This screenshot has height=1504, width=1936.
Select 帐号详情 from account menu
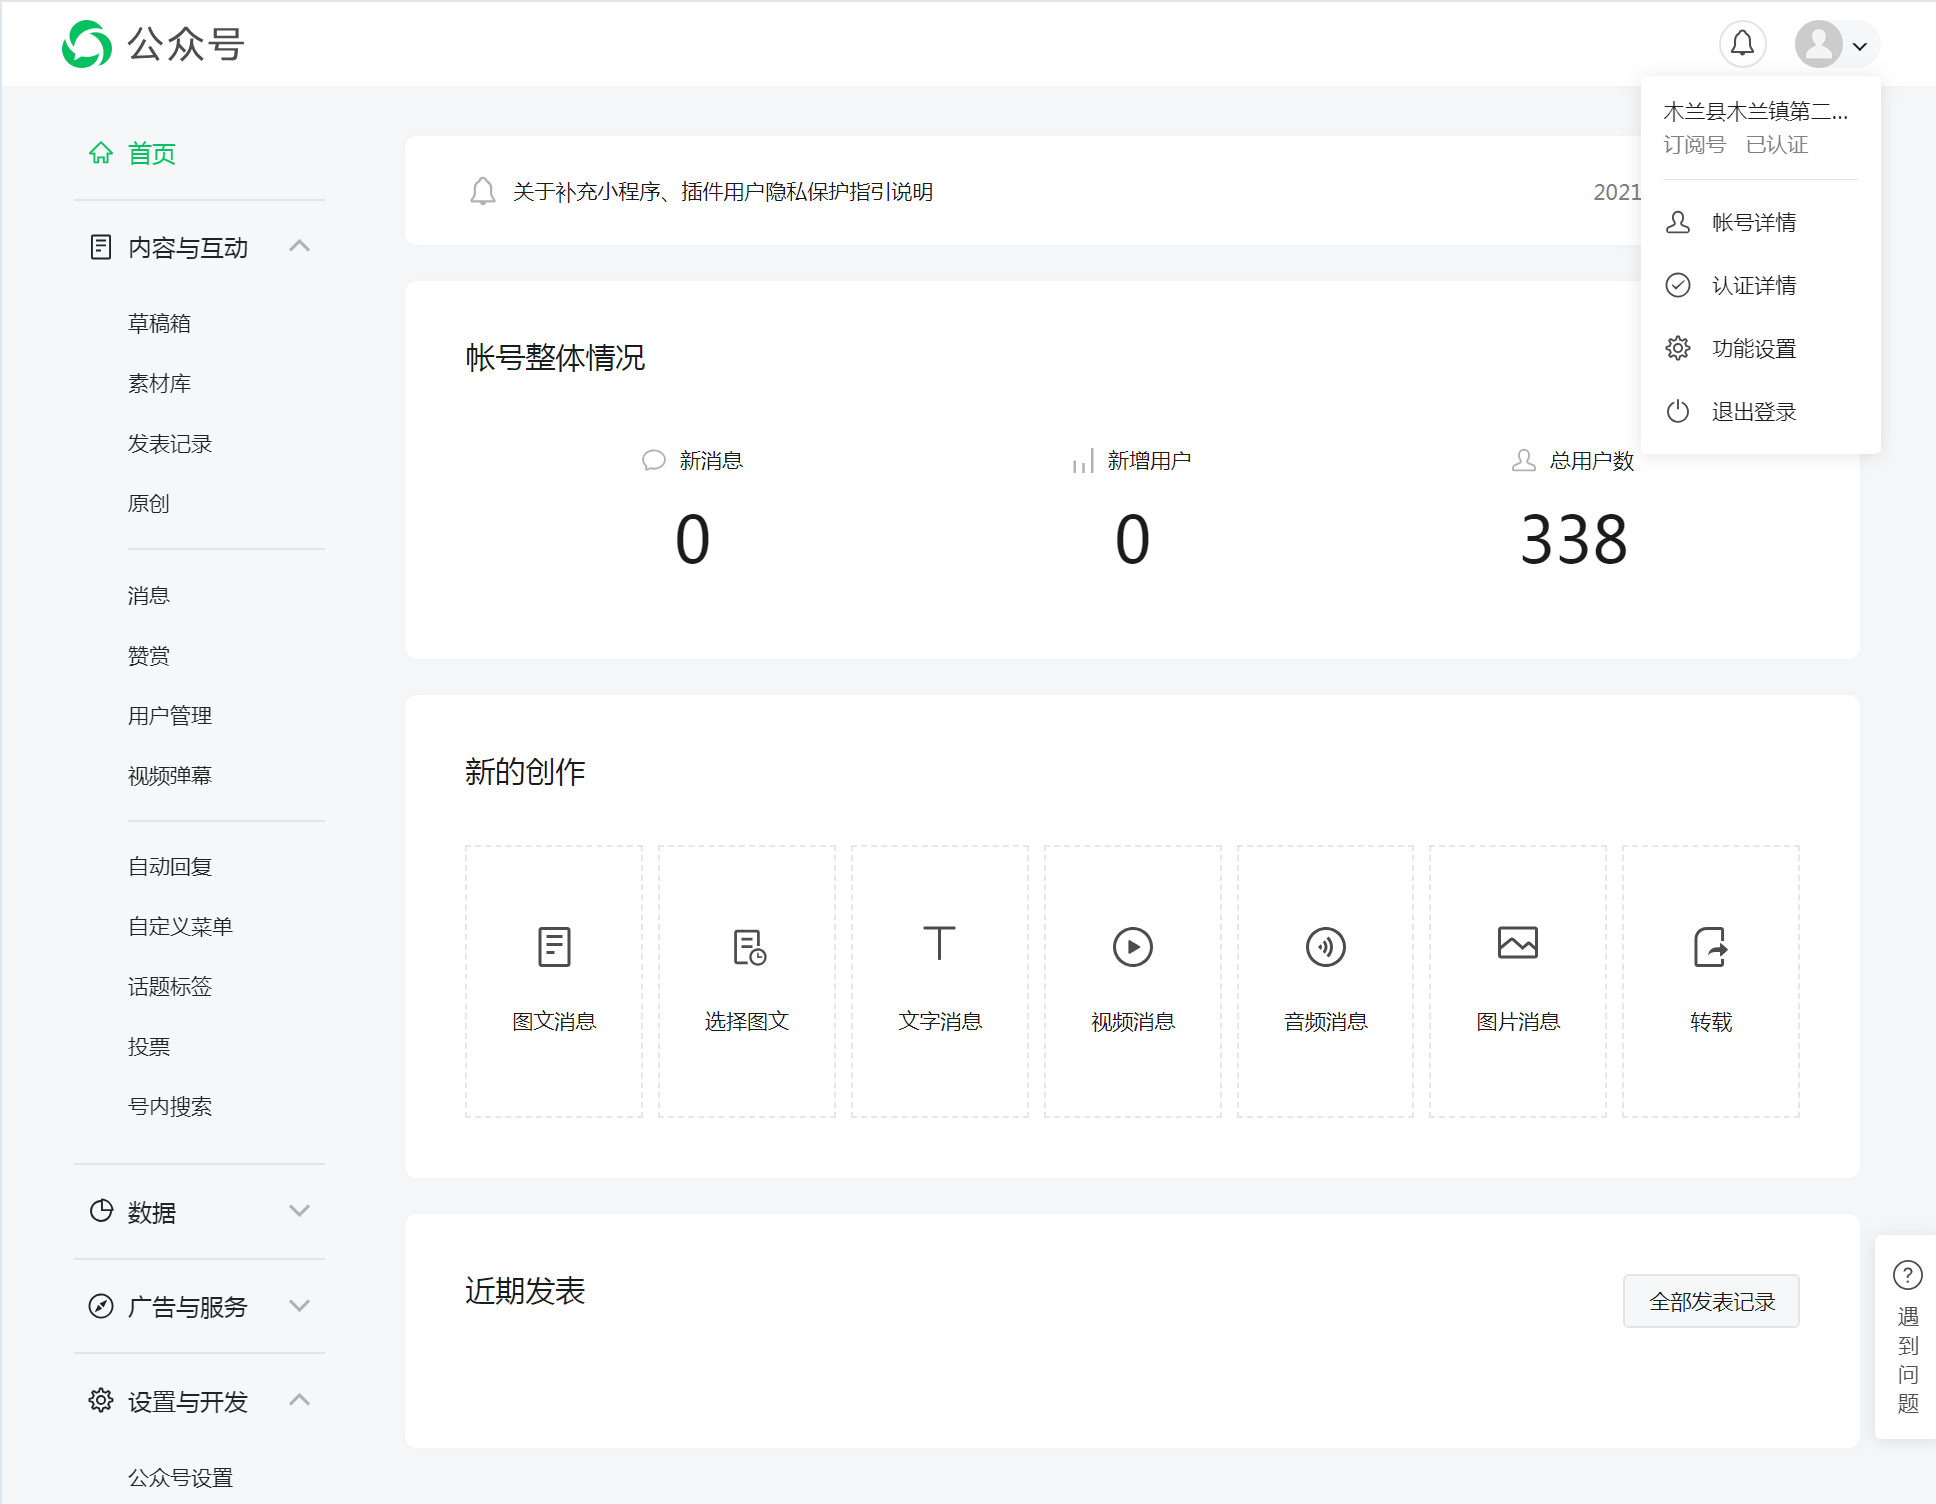tap(1753, 222)
